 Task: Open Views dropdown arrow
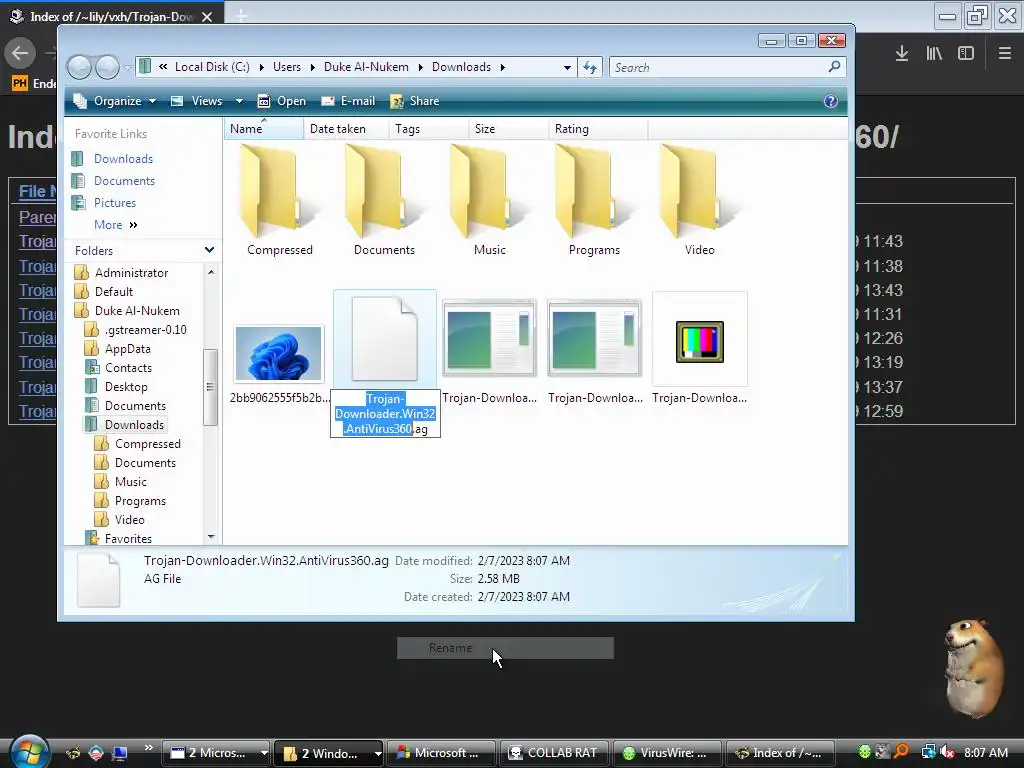pyautogui.click(x=238, y=101)
